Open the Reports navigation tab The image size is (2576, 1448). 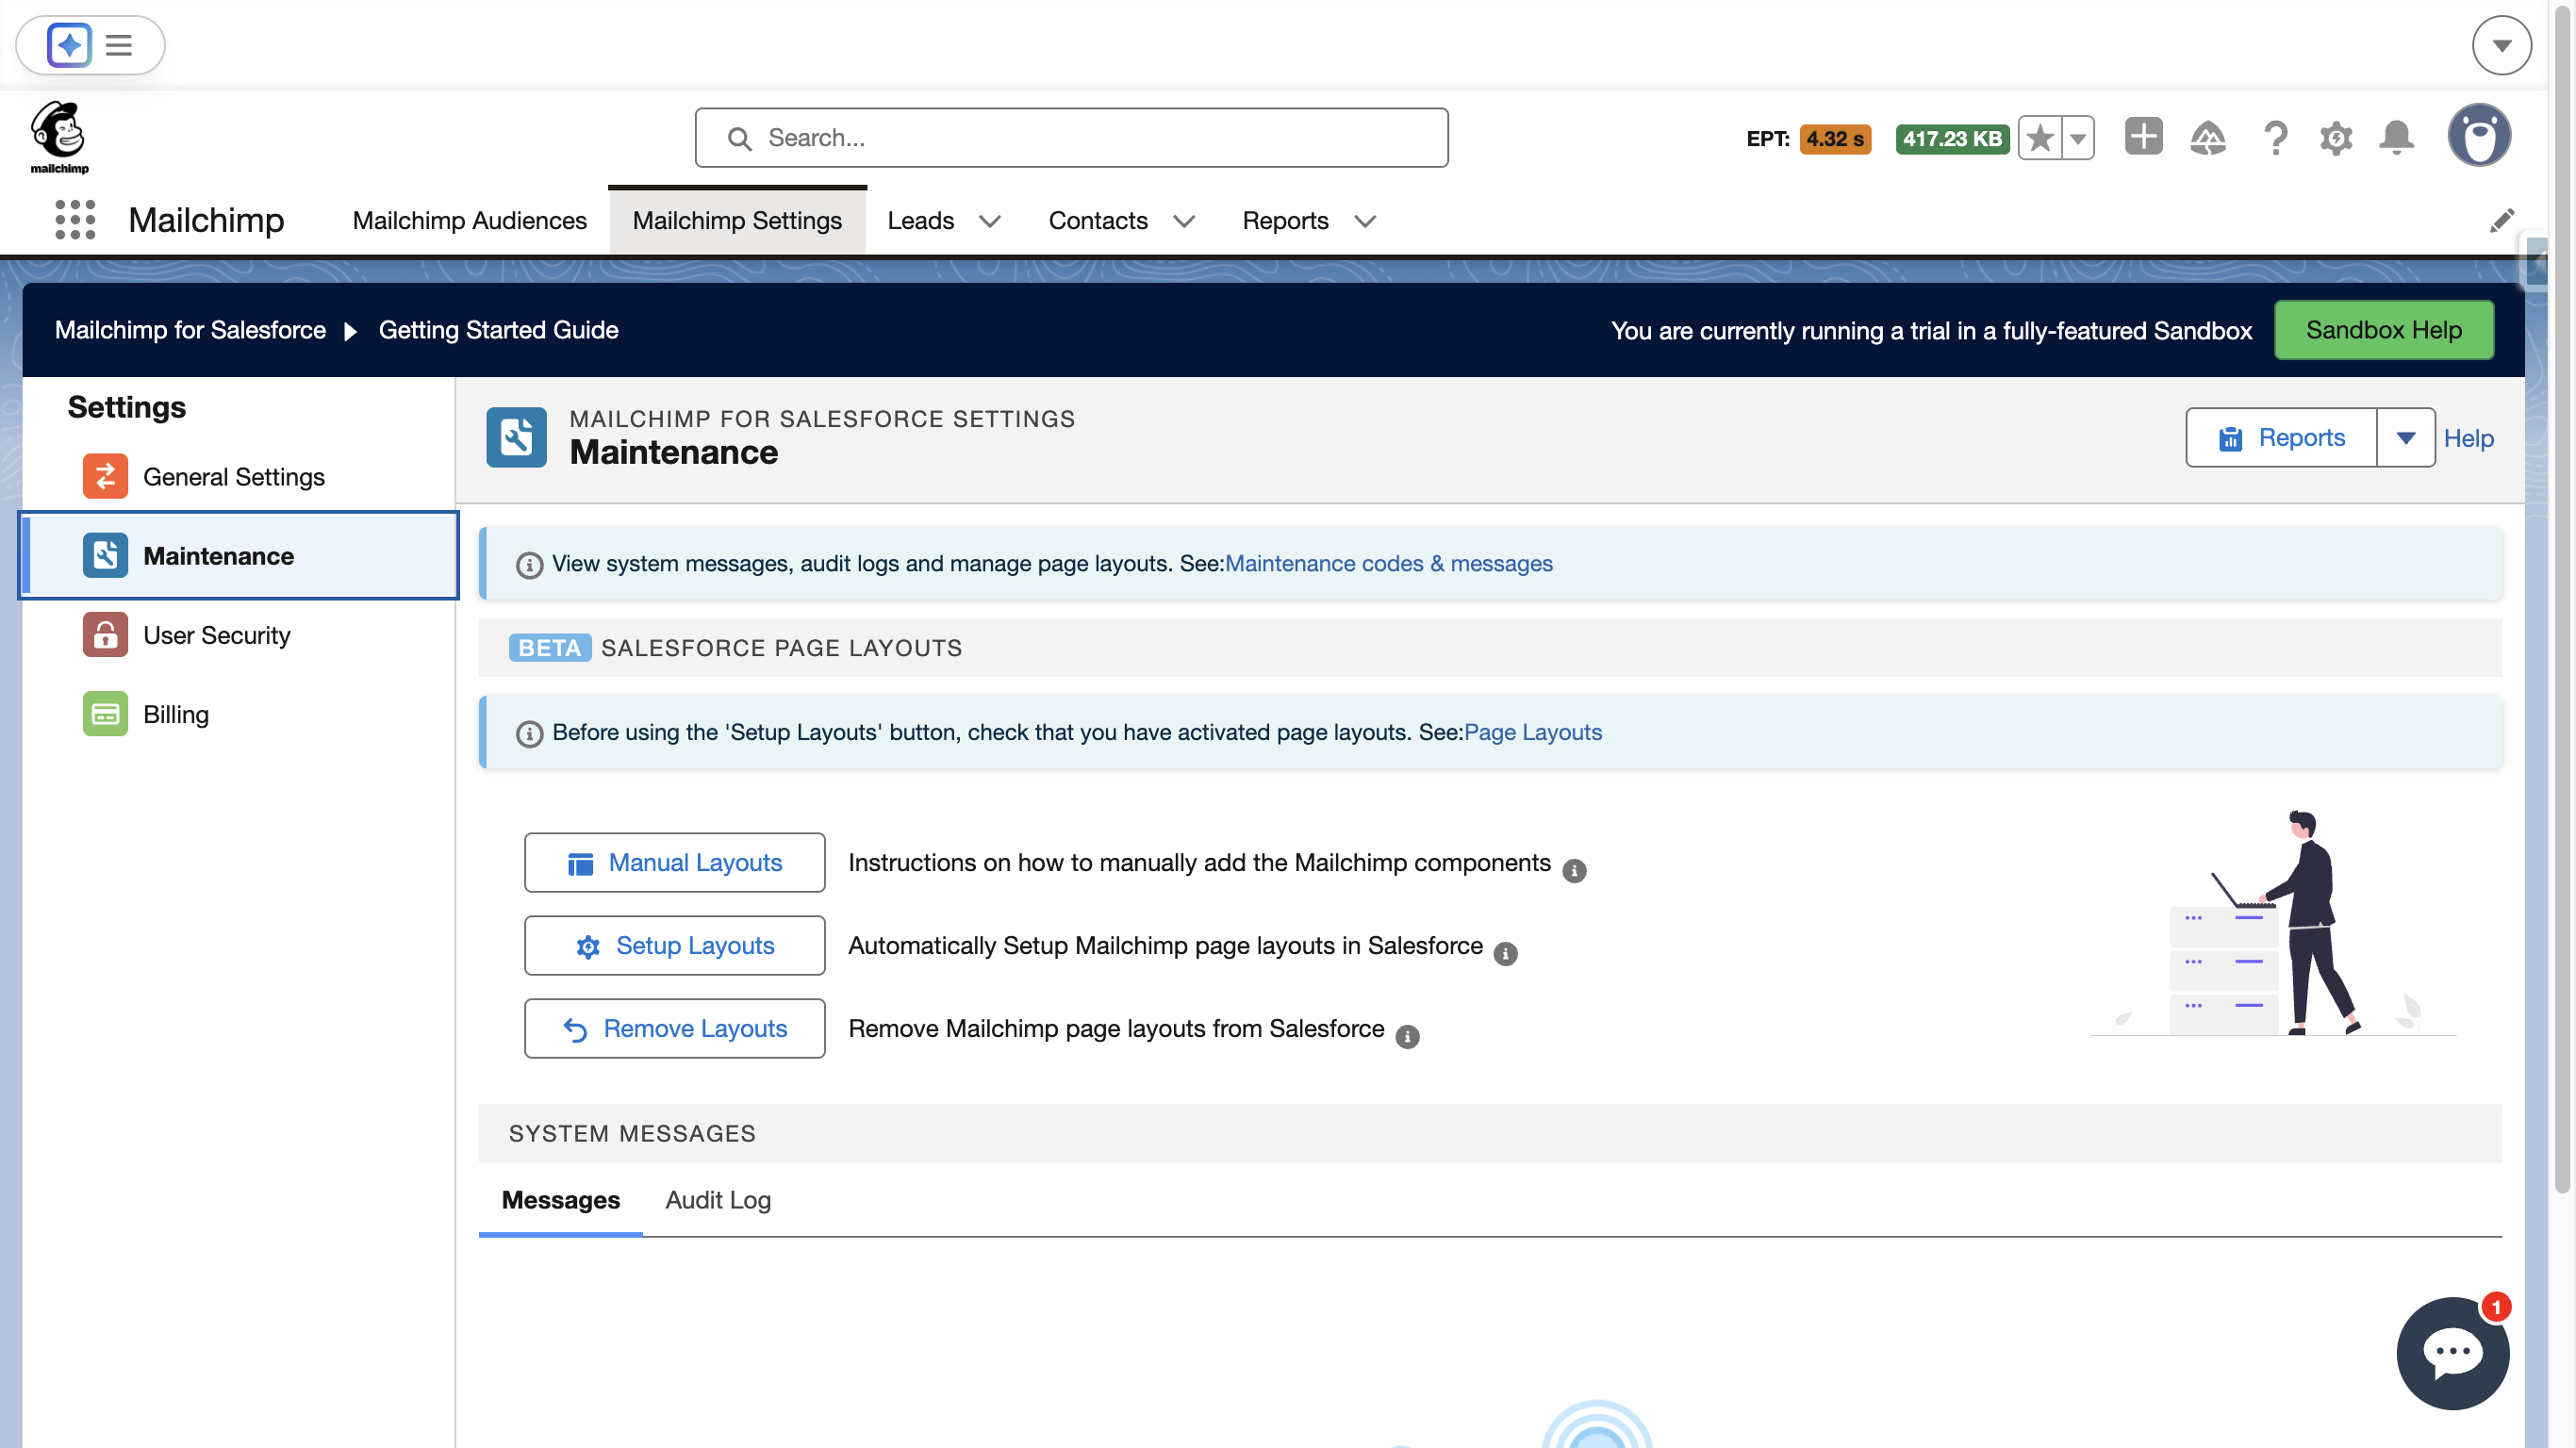point(1285,221)
